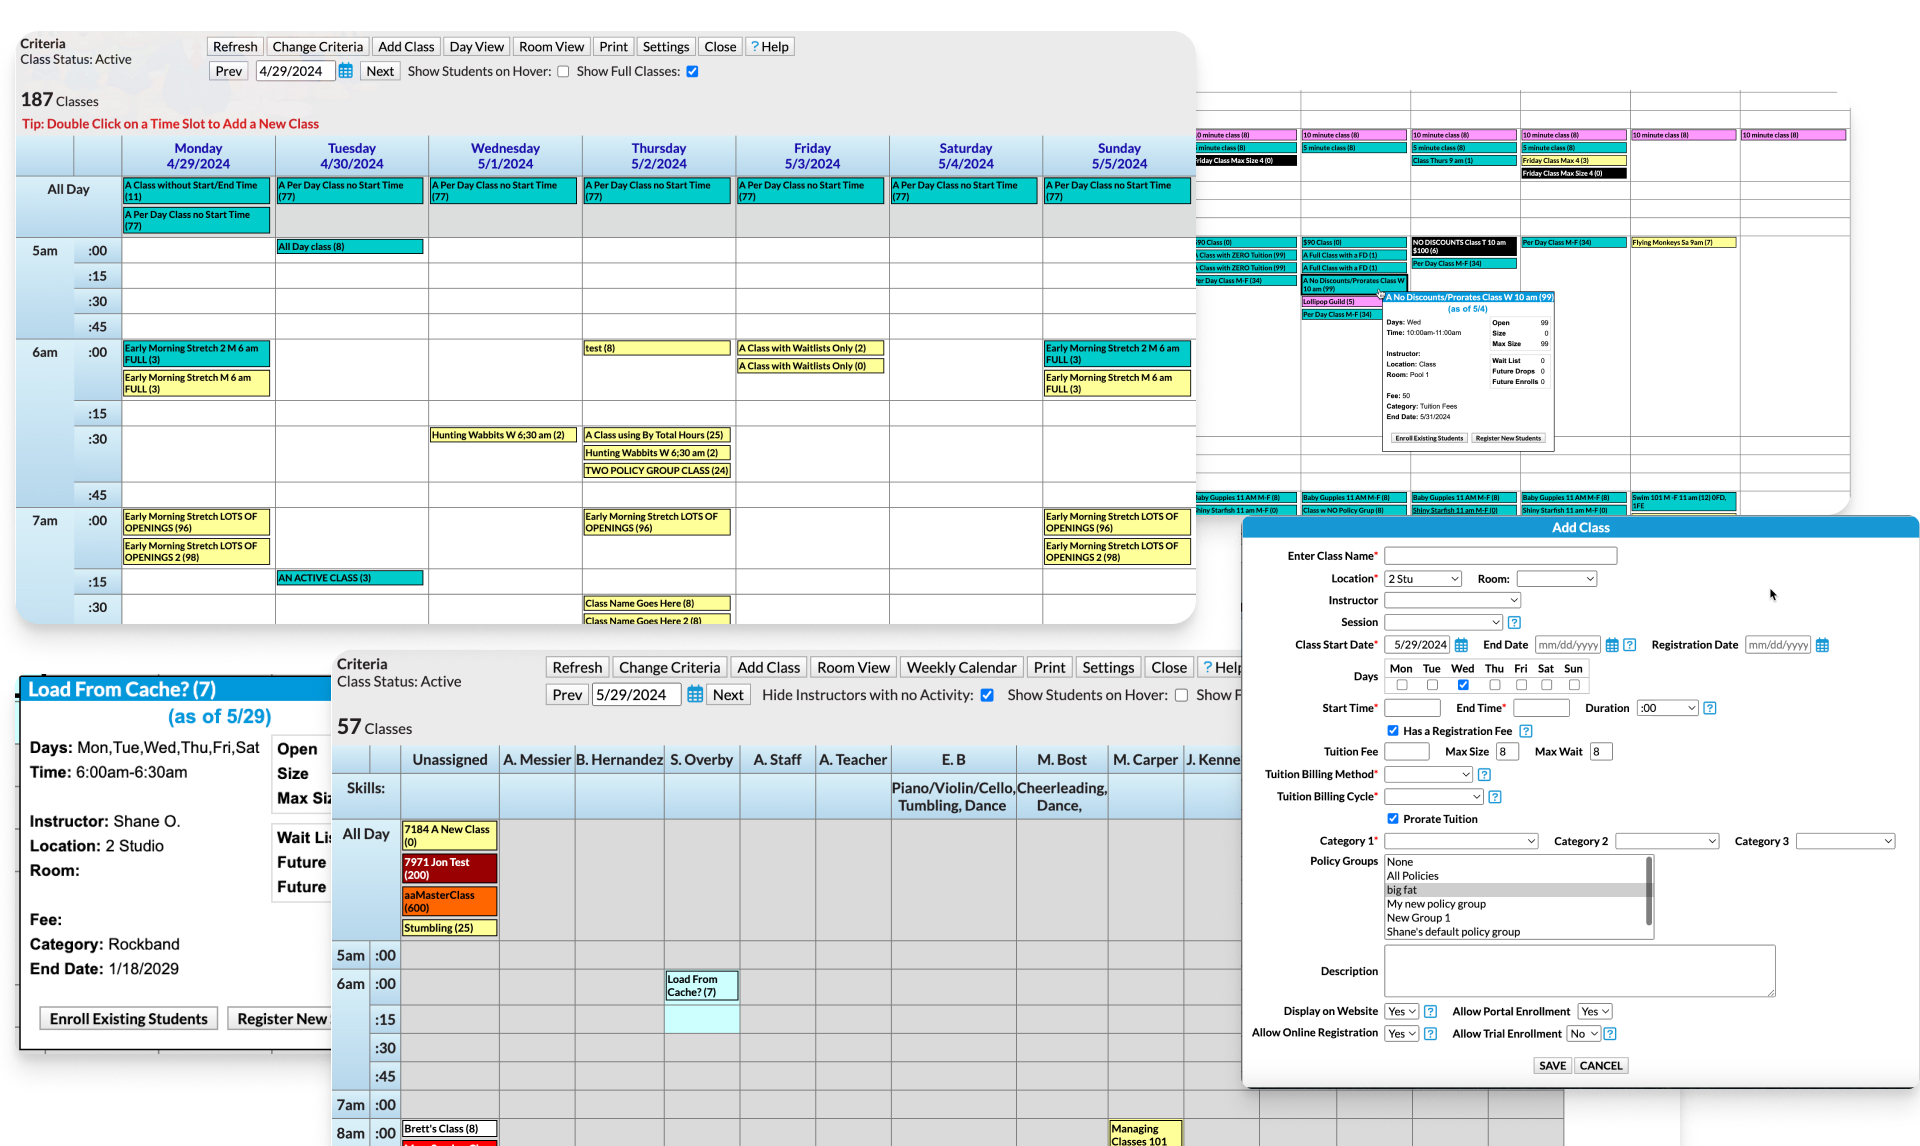Expand the Instructor dropdown
This screenshot has height=1146, width=1920.
click(x=1452, y=600)
